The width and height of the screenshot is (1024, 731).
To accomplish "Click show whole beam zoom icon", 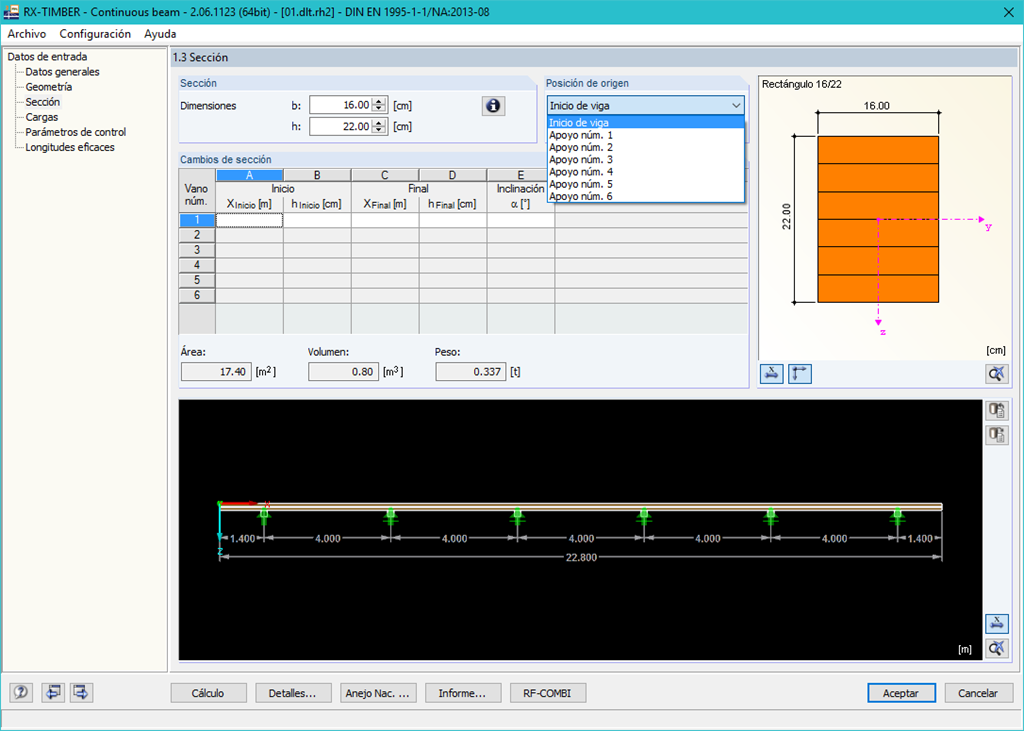I will click(x=997, y=648).
